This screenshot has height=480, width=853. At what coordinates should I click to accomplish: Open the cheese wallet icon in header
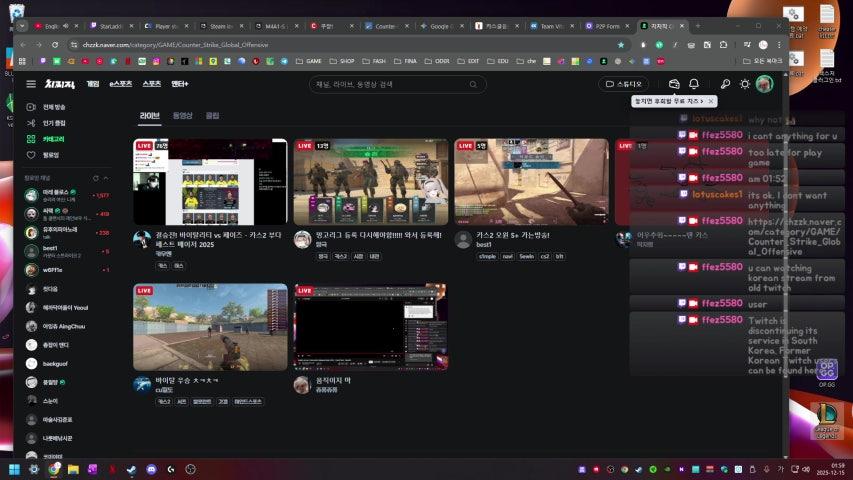pyautogui.click(x=674, y=84)
